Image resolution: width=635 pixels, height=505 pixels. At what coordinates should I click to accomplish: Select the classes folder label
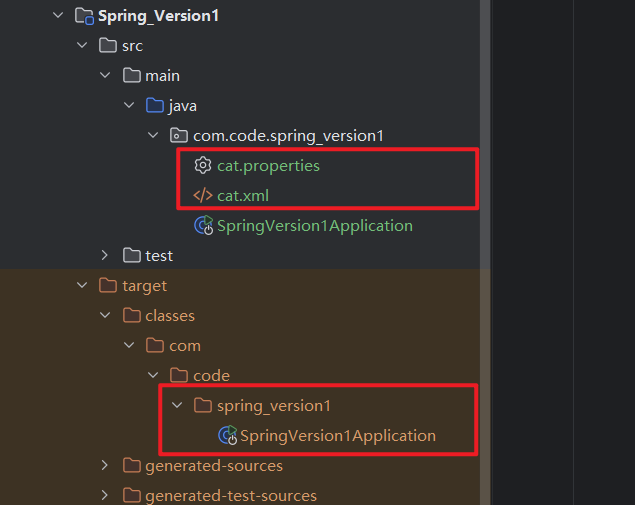pos(170,316)
